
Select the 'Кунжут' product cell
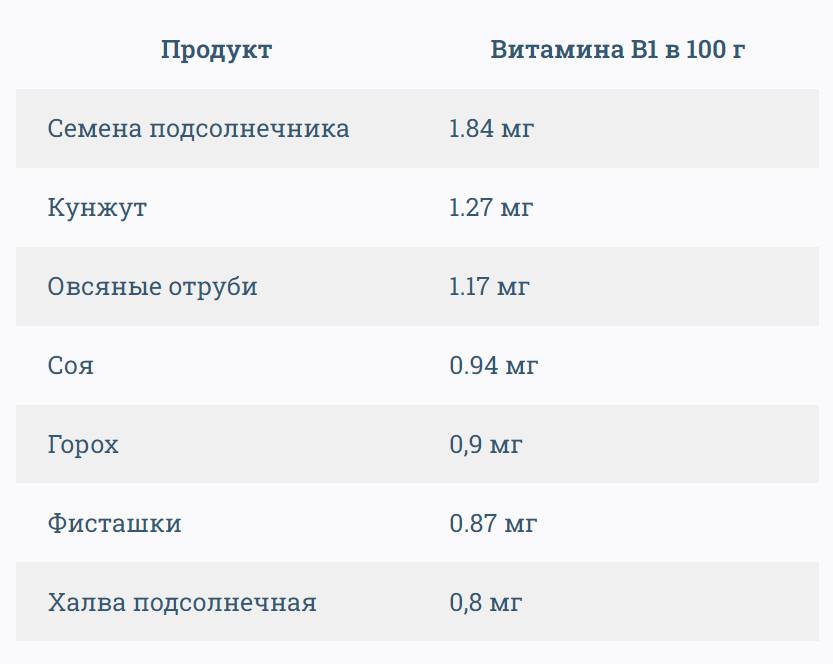point(97,208)
